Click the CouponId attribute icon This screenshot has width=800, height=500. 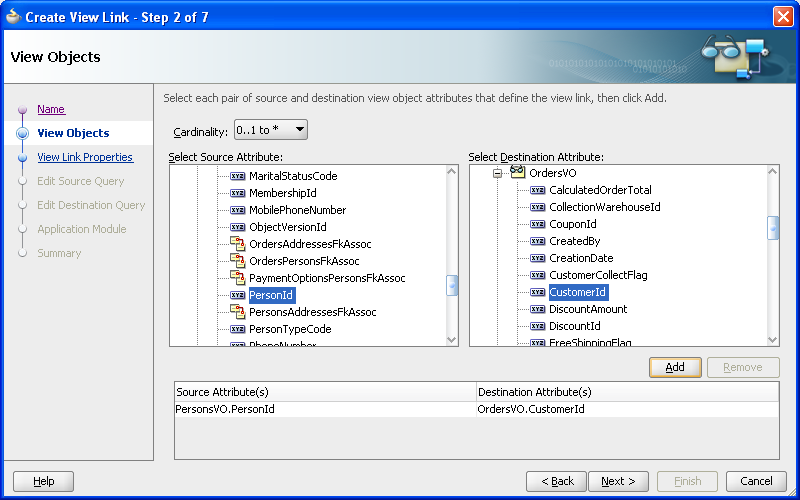(x=537, y=224)
